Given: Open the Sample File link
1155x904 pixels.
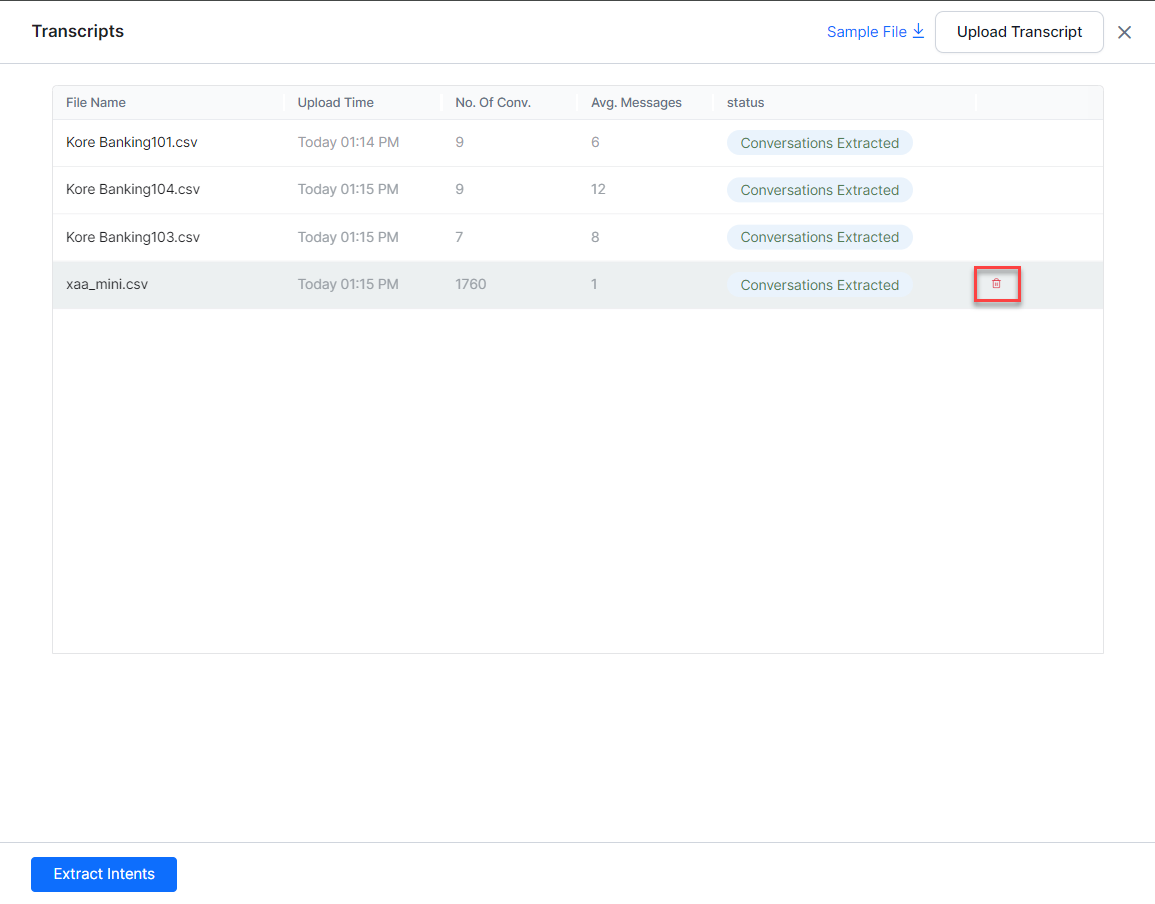Looking at the screenshot, I should pyautogui.click(x=866, y=32).
